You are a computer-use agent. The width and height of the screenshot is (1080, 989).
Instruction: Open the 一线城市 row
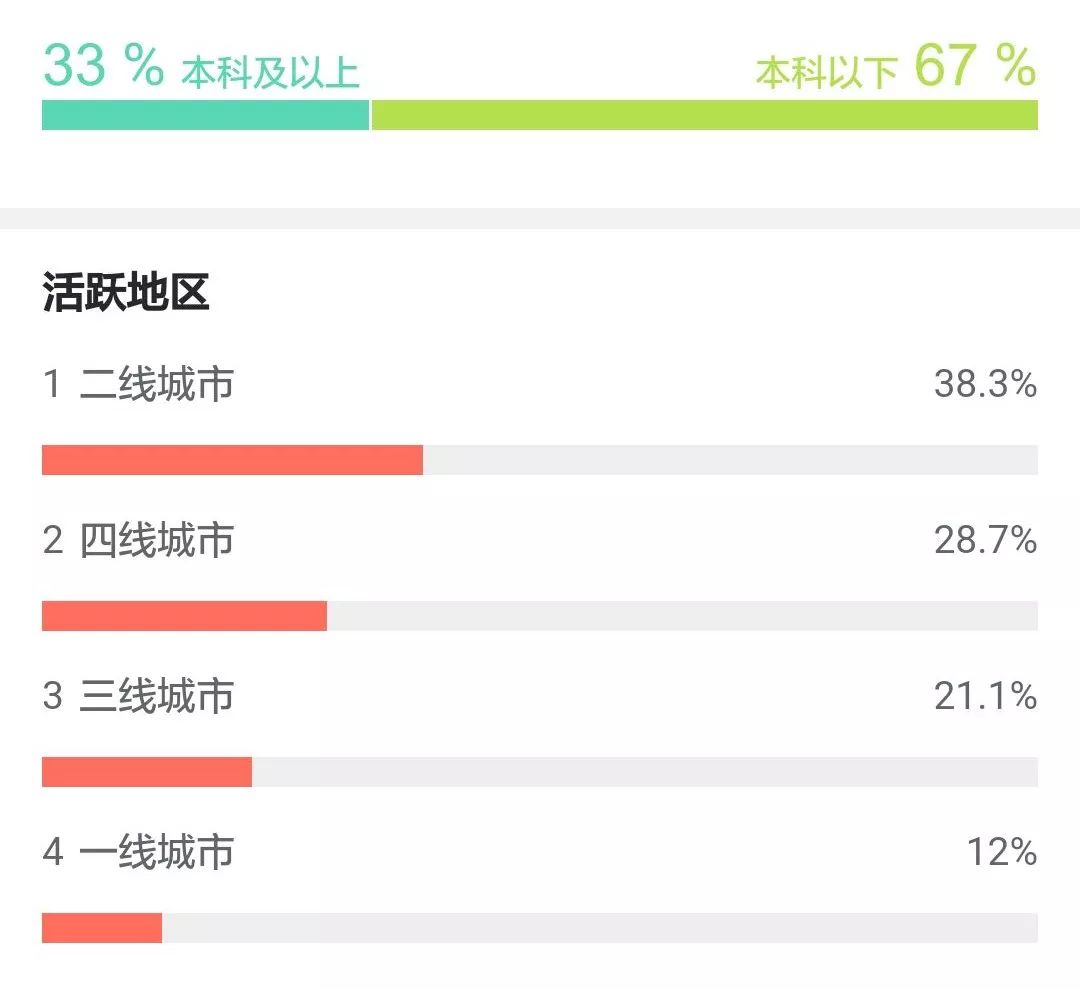tap(156, 852)
